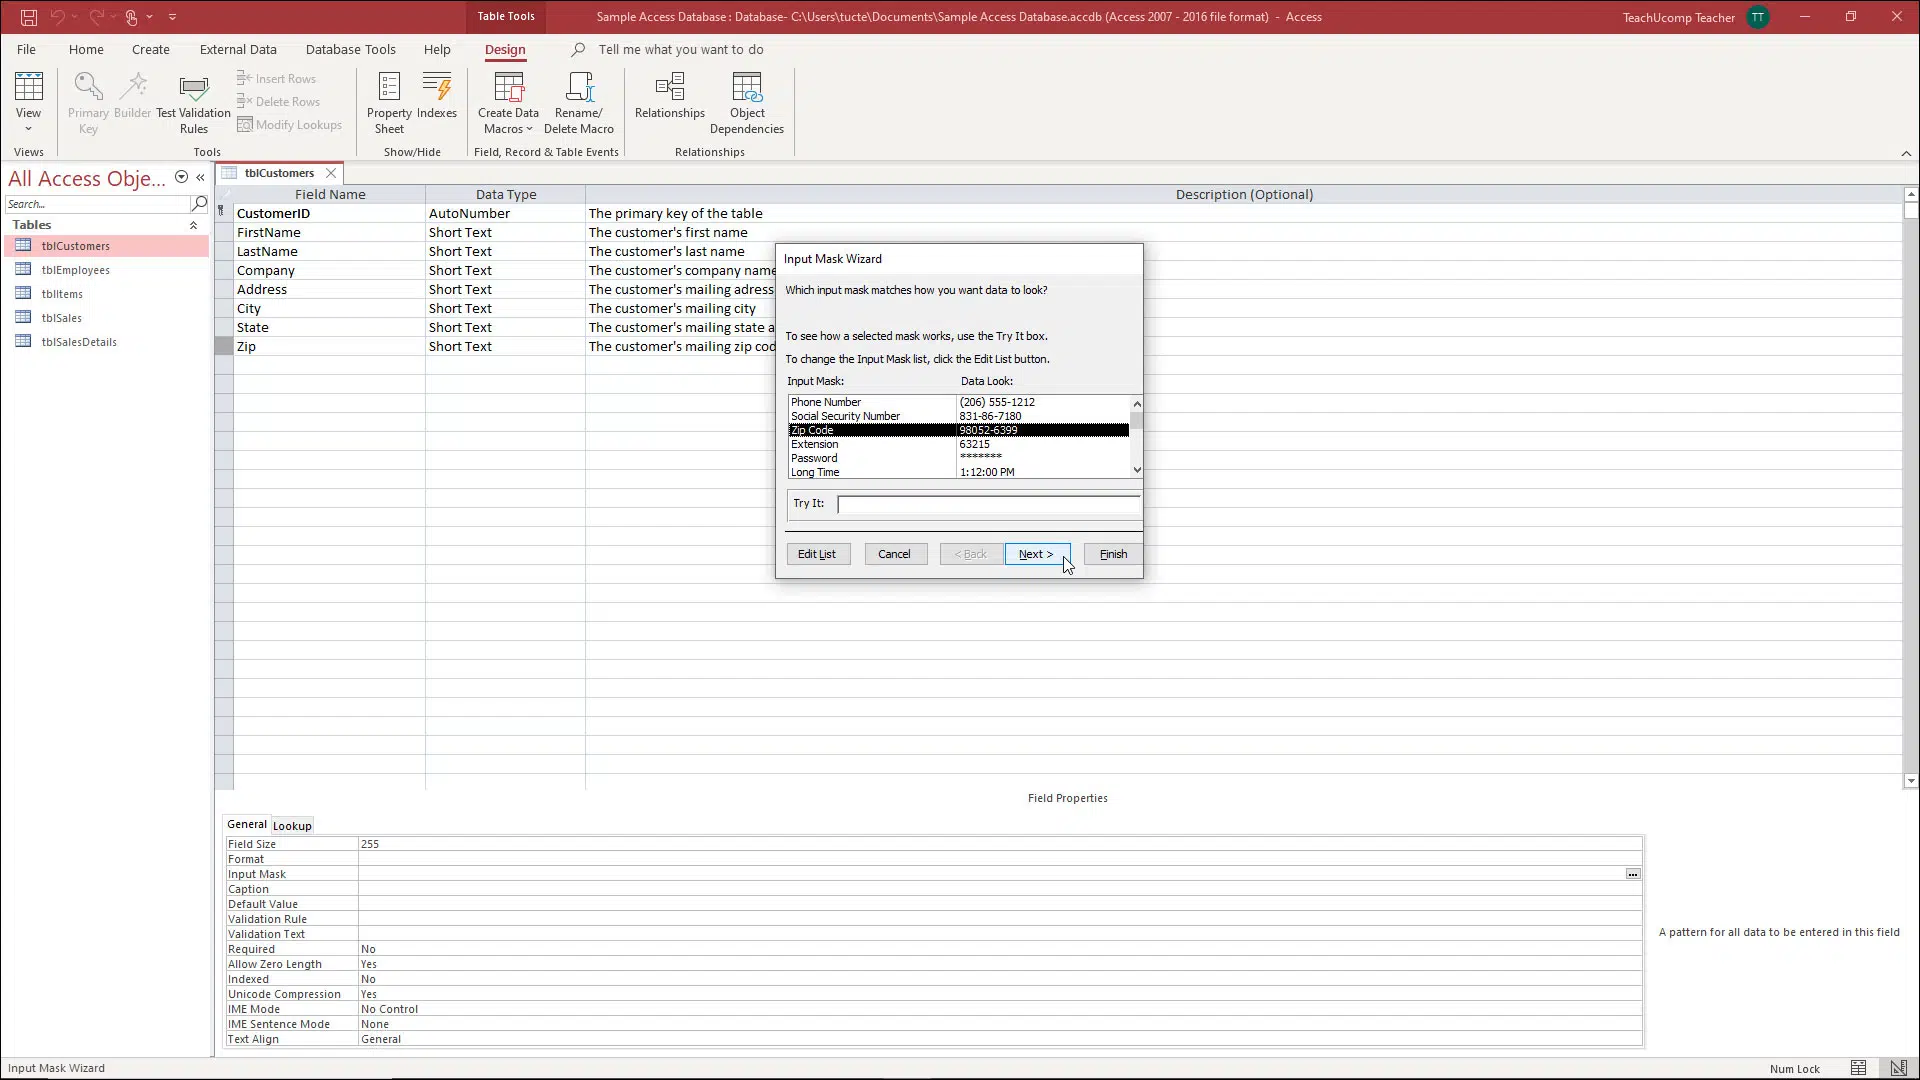Select the Lookup properties tab
This screenshot has width=1920, height=1080.
[292, 825]
